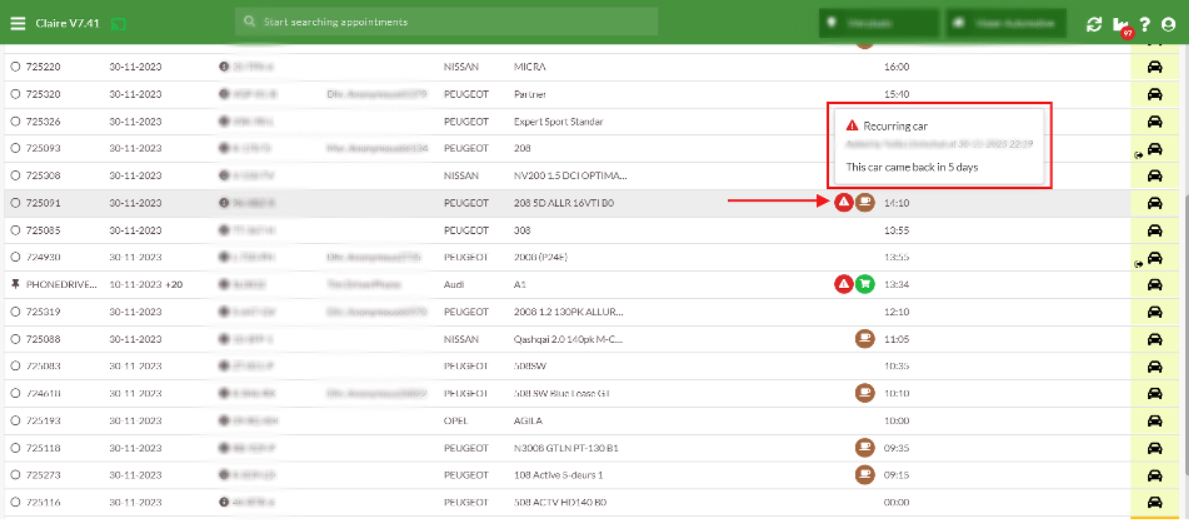This screenshot has height=526, width=1189.
Task: Click the coffee cup icon on row 725091
Action: tap(864, 202)
